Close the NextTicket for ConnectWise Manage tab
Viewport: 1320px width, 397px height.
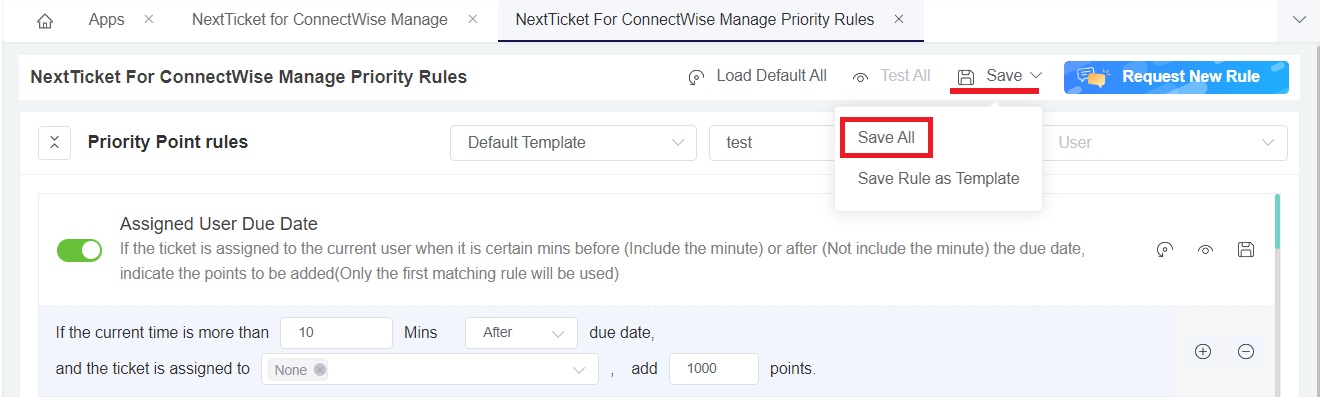click(473, 19)
